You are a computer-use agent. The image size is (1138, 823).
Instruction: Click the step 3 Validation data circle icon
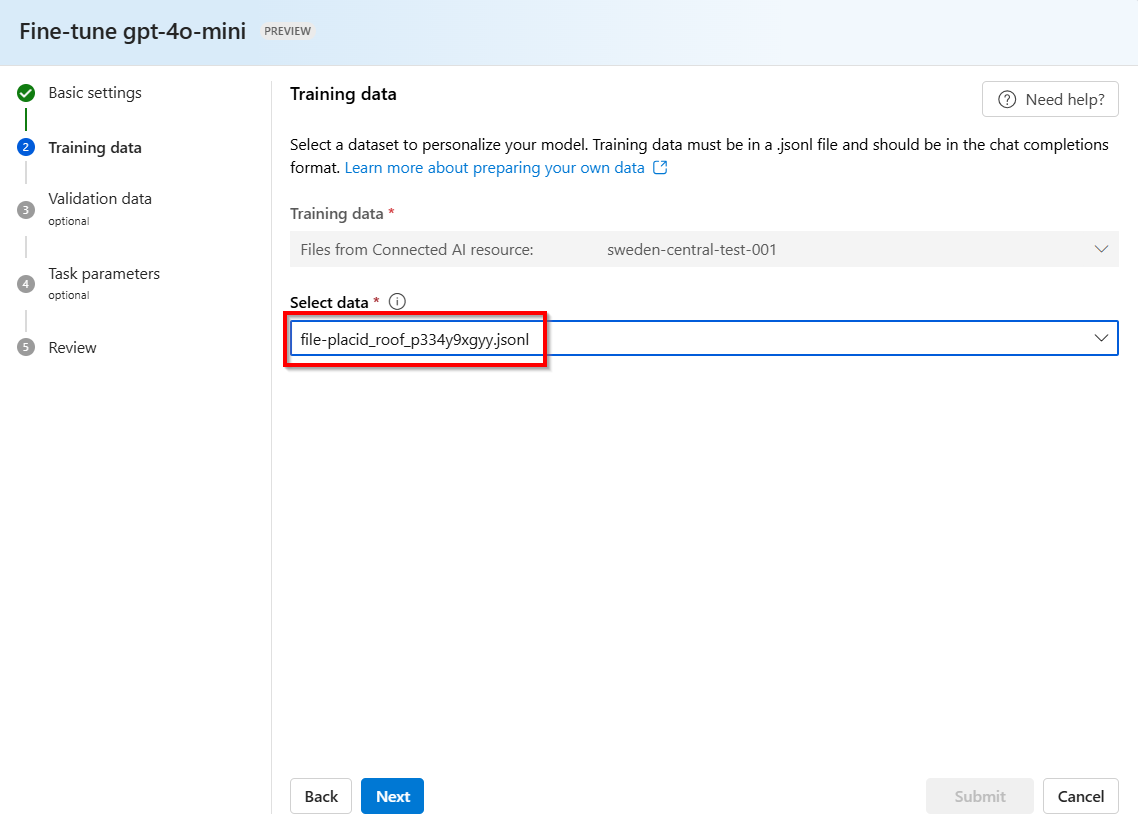(x=26, y=209)
